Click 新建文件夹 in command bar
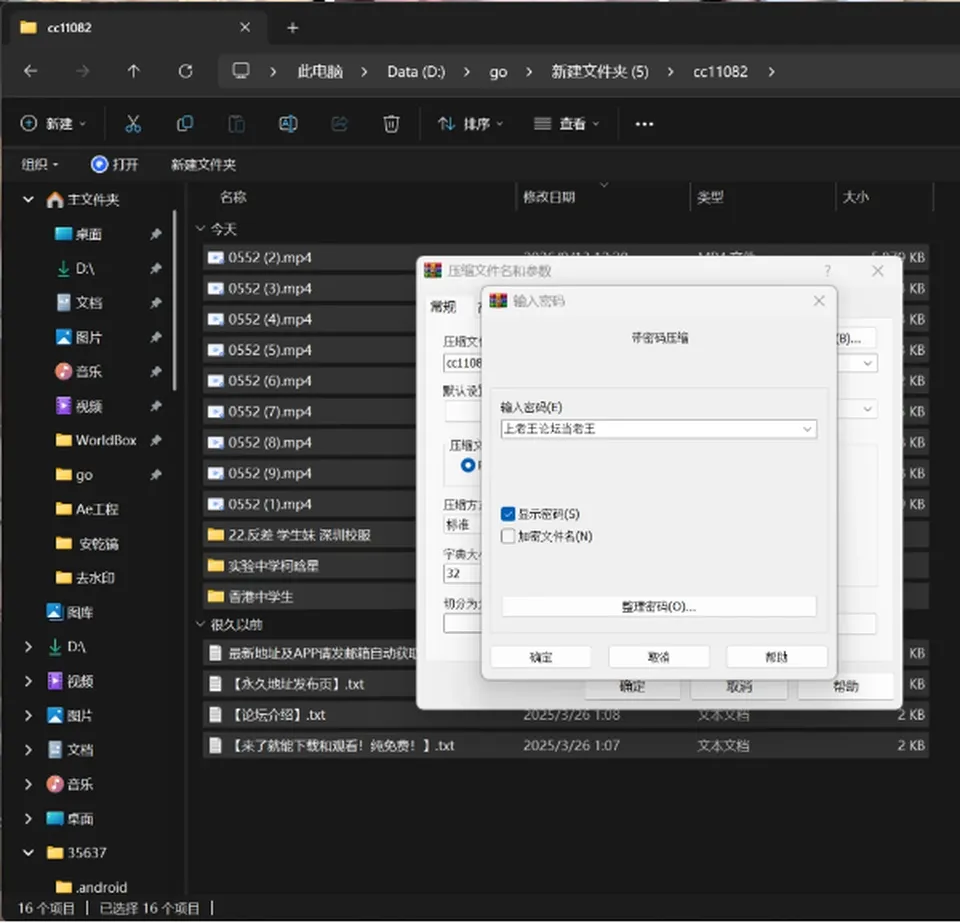This screenshot has height=923, width=960. (203, 164)
